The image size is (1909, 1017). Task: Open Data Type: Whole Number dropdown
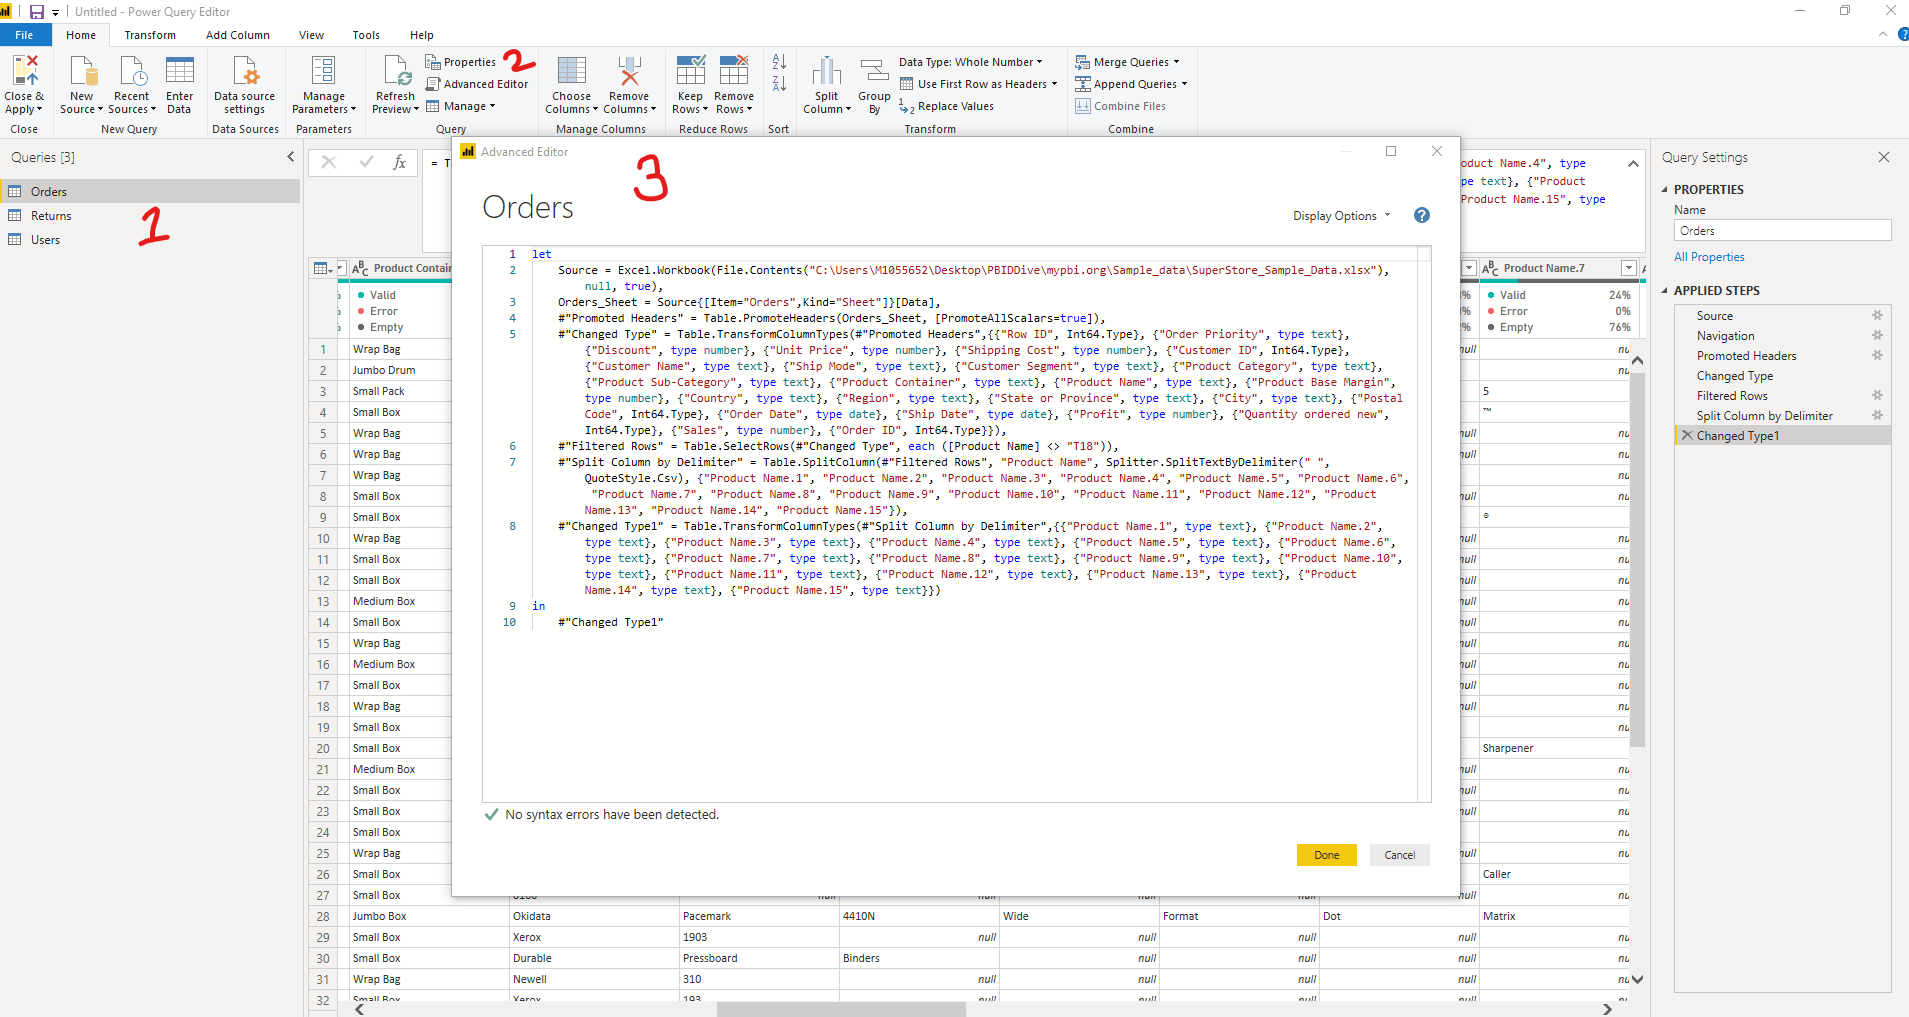click(971, 62)
